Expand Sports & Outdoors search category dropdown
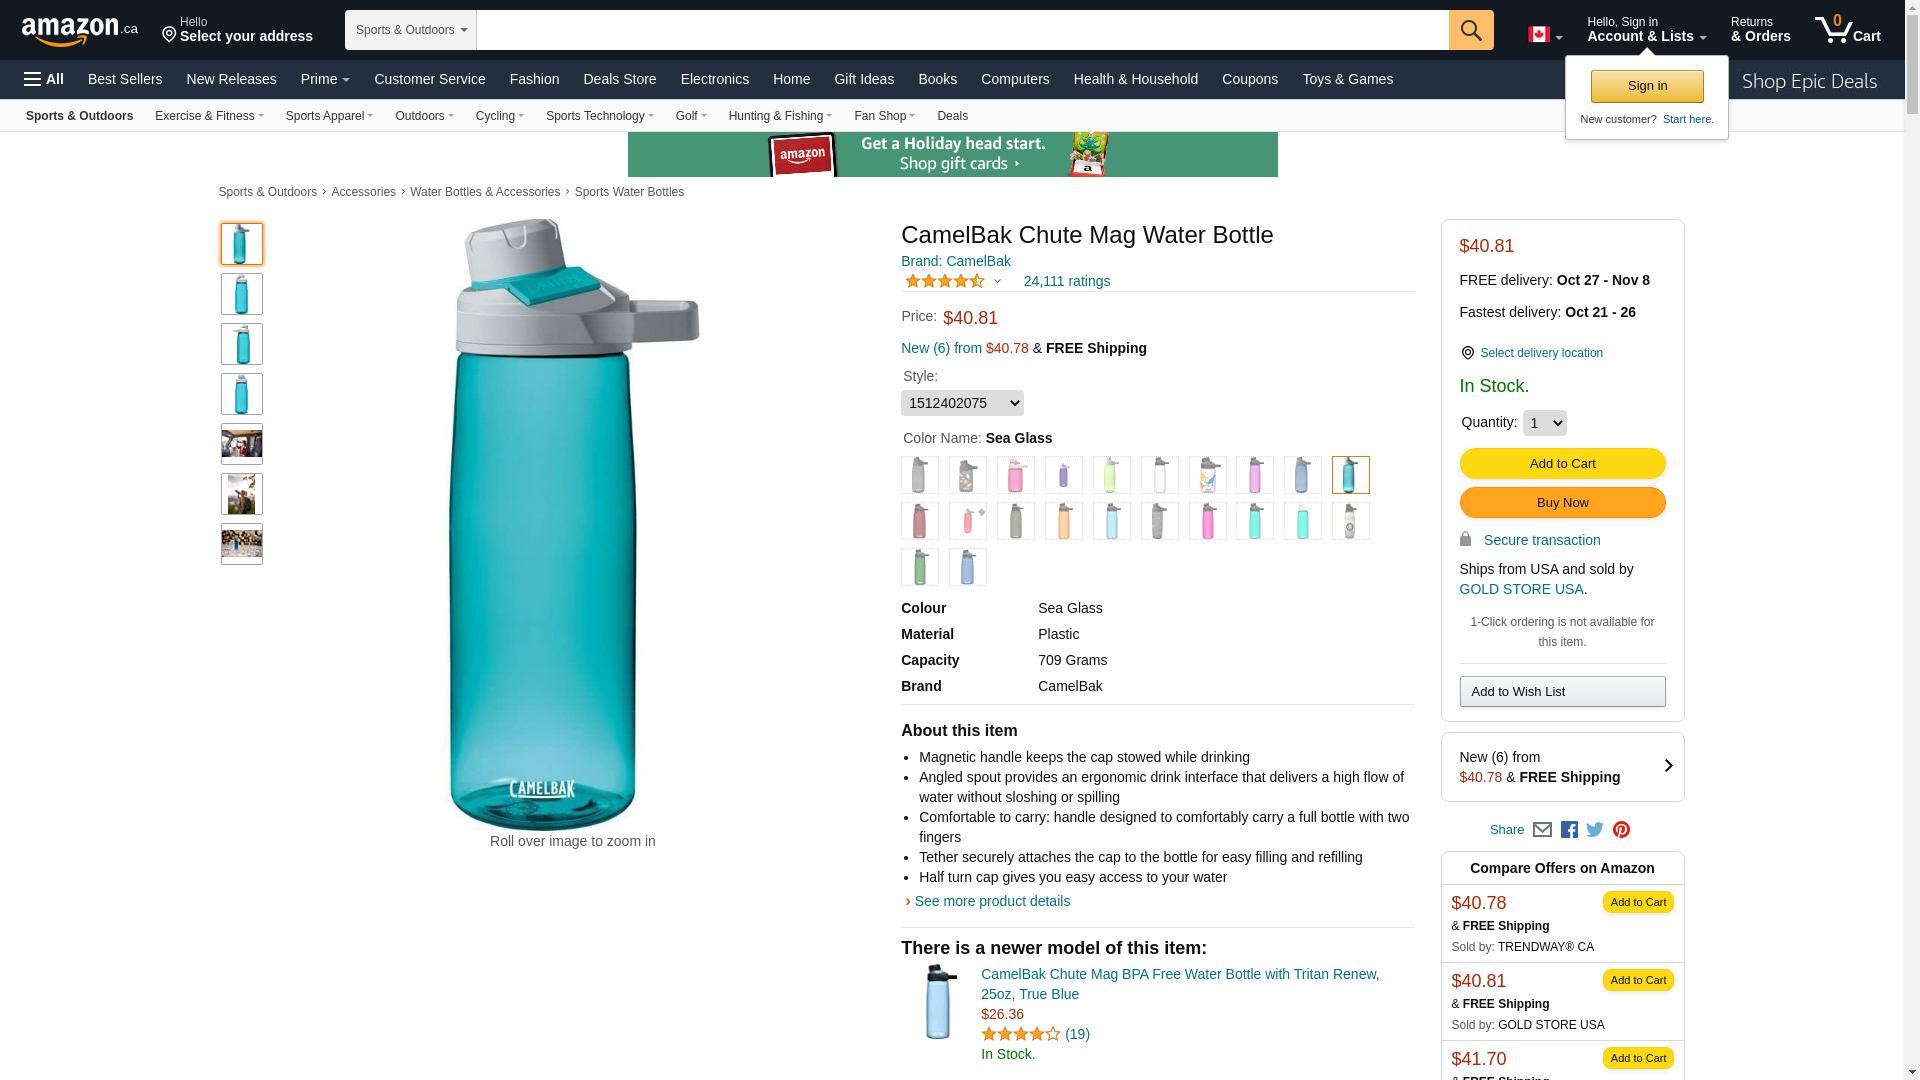 tap(410, 30)
